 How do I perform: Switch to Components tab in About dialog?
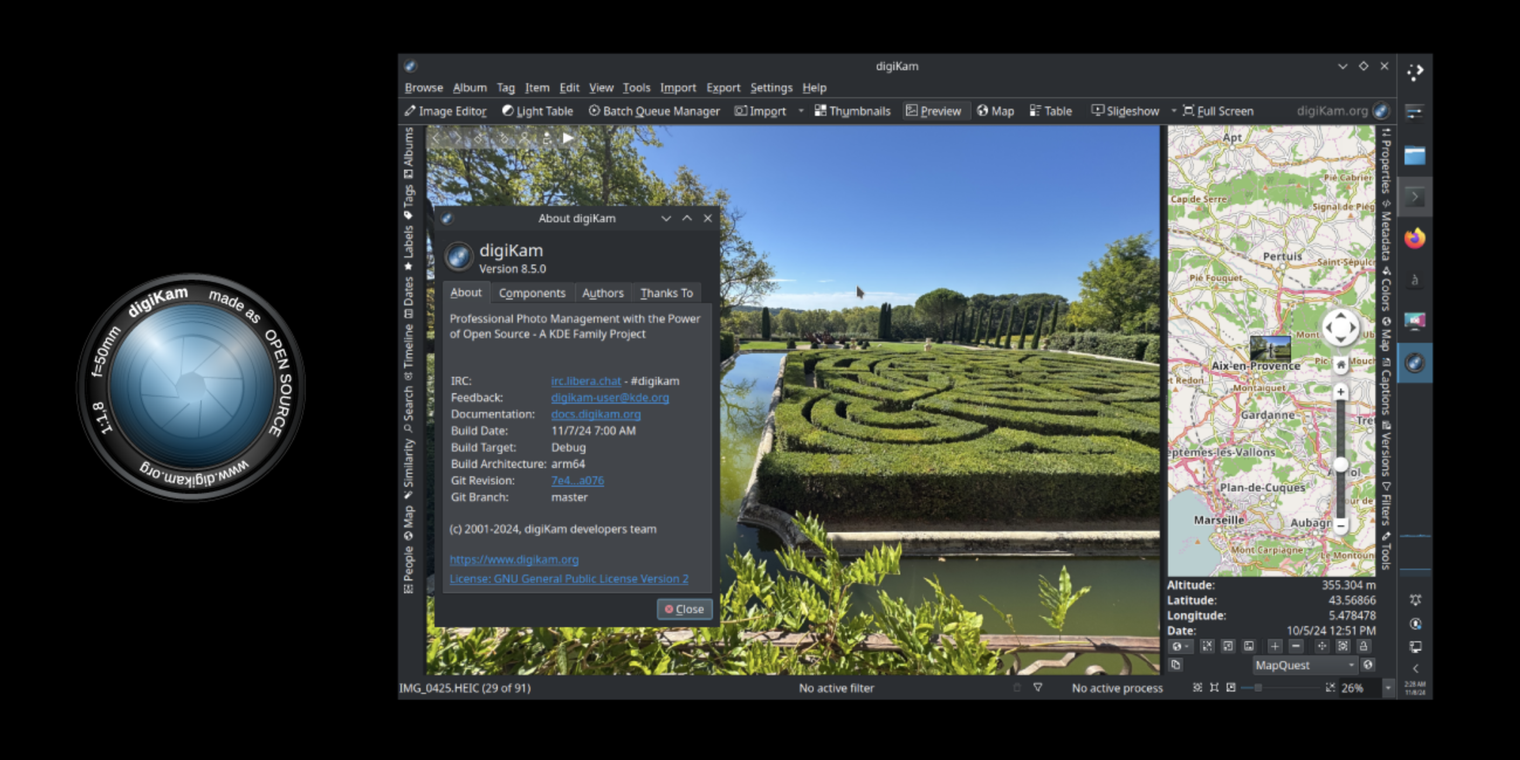532,293
